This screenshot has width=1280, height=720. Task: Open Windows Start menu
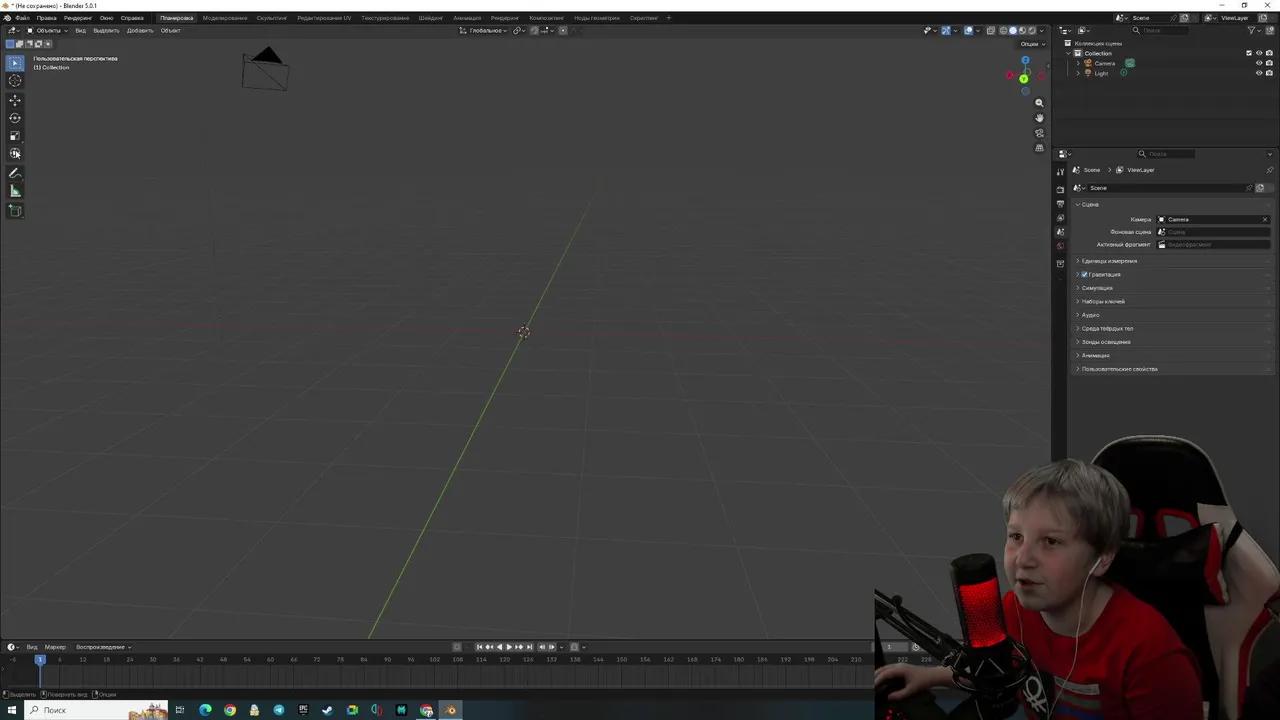[x=11, y=710]
